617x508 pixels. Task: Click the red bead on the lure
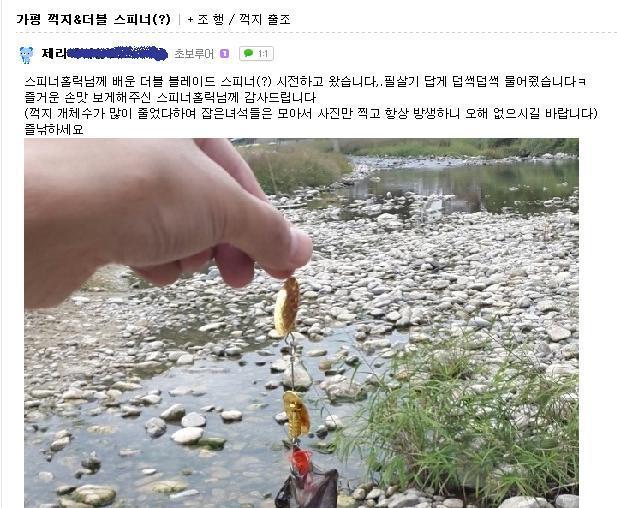(x=302, y=462)
